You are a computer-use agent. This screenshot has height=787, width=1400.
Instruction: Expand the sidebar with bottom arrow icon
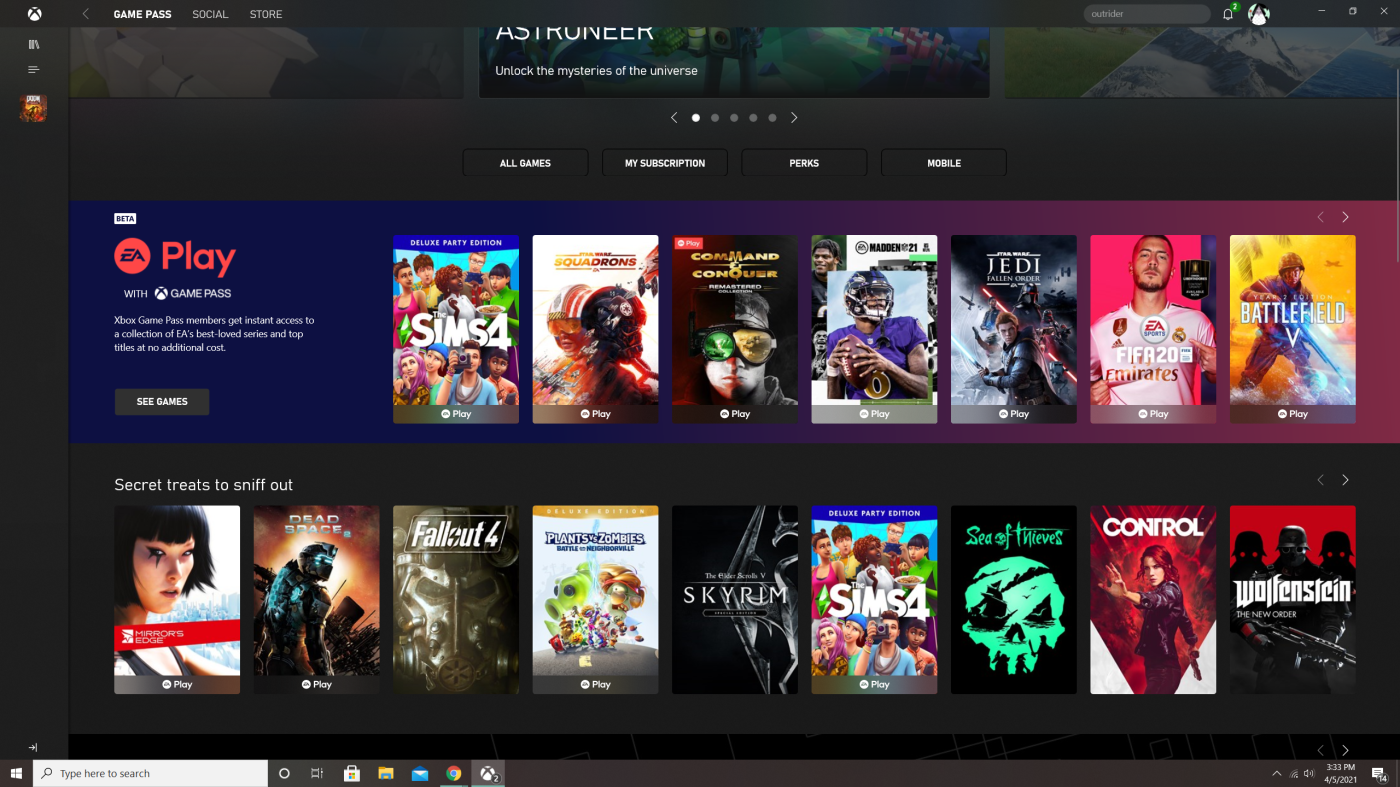click(33, 747)
